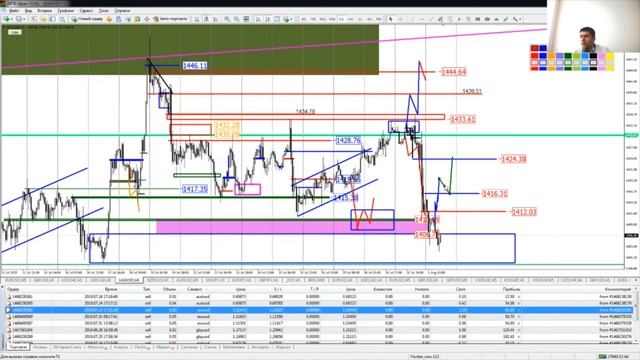
Task: Expand the indicators dropdown arrow
Action: point(291,19)
